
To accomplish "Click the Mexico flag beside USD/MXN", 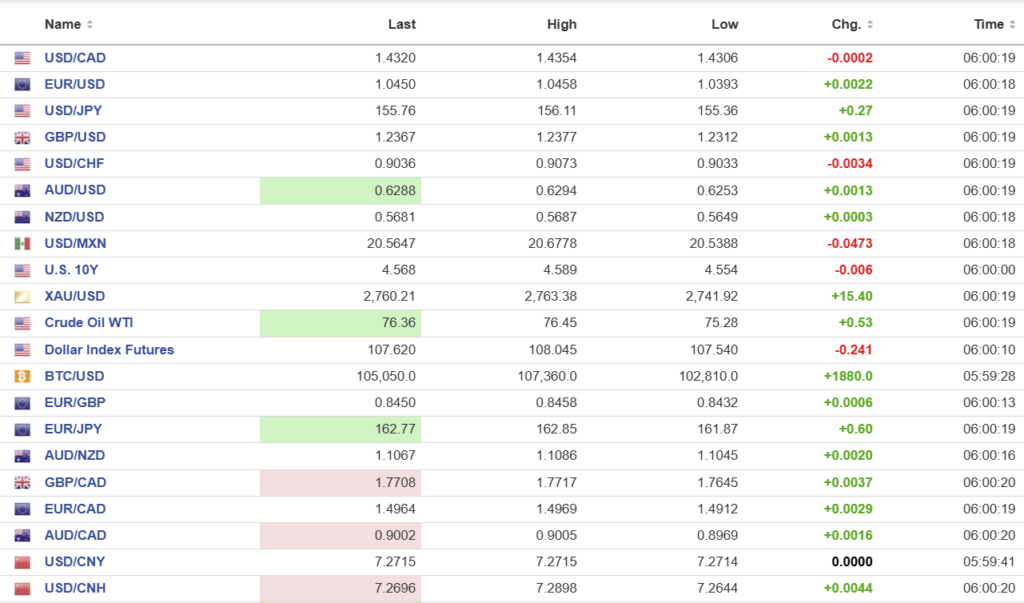I will (x=22, y=244).
